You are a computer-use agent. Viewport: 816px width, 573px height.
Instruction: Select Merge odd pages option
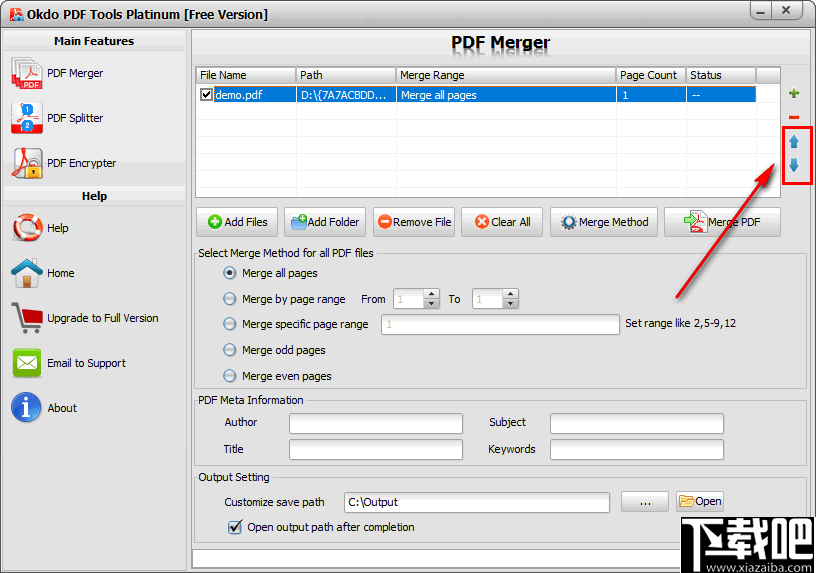pyautogui.click(x=229, y=350)
